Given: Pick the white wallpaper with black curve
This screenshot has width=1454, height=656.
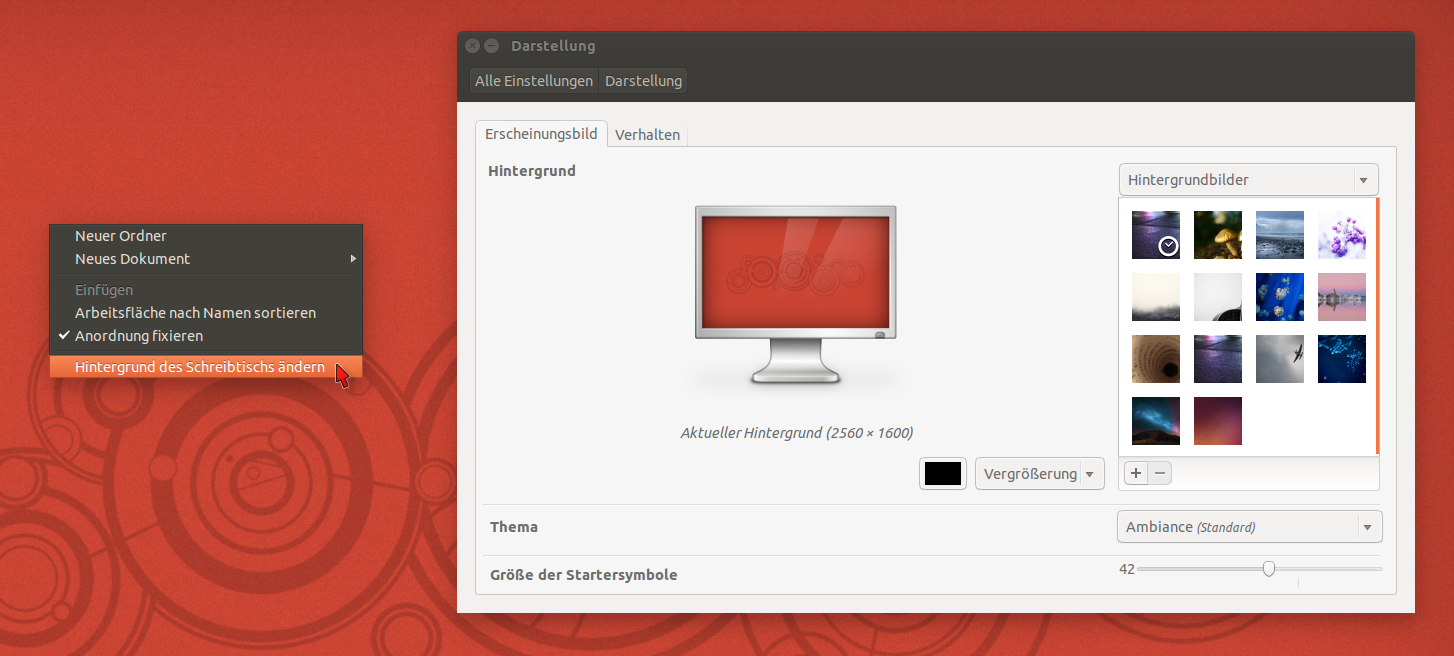Looking at the screenshot, I should click(x=1218, y=297).
